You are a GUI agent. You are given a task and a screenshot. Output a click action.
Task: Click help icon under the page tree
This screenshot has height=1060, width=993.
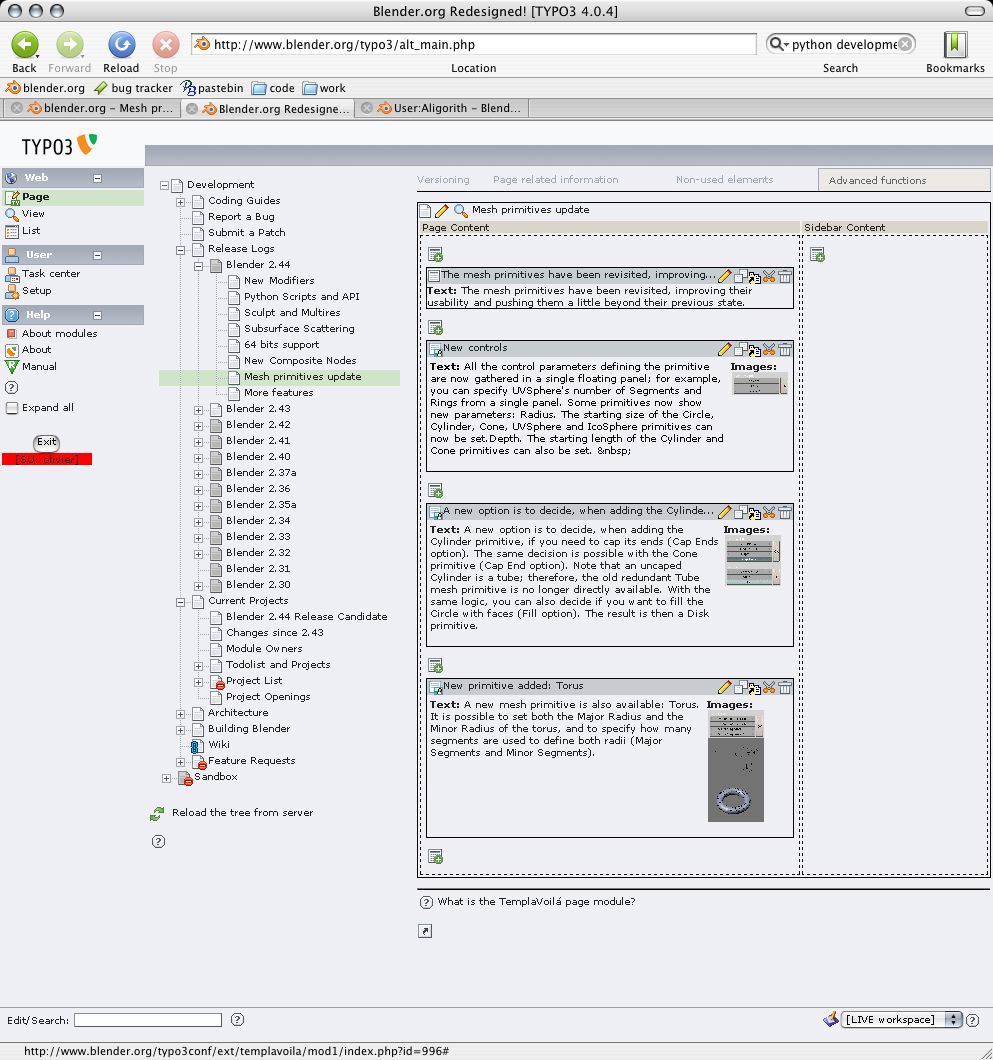[158, 842]
